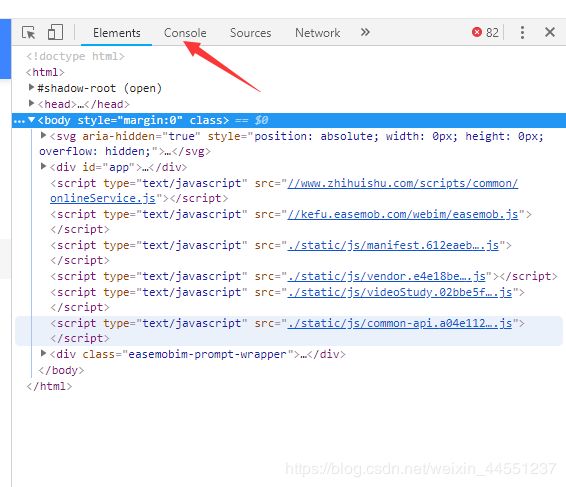This screenshot has height=487, width=566.
Task: Expand the easemobim-prompt-wrapper div node
Action: pyautogui.click(x=43, y=353)
